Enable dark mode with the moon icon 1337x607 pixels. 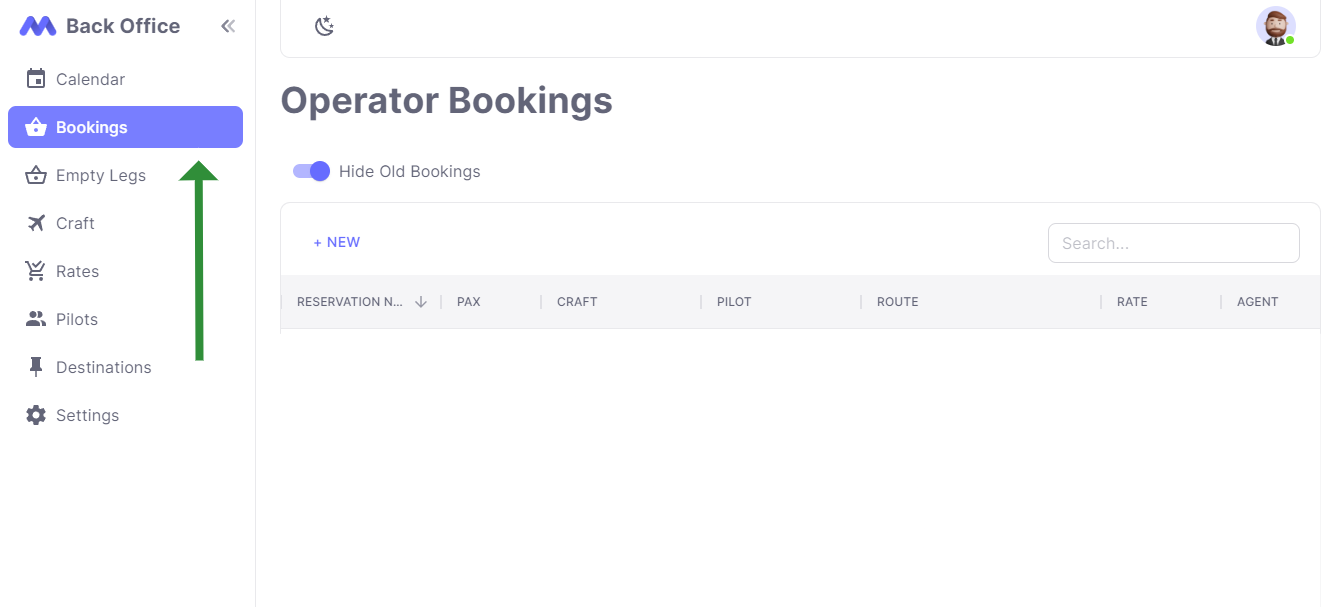coord(324,27)
